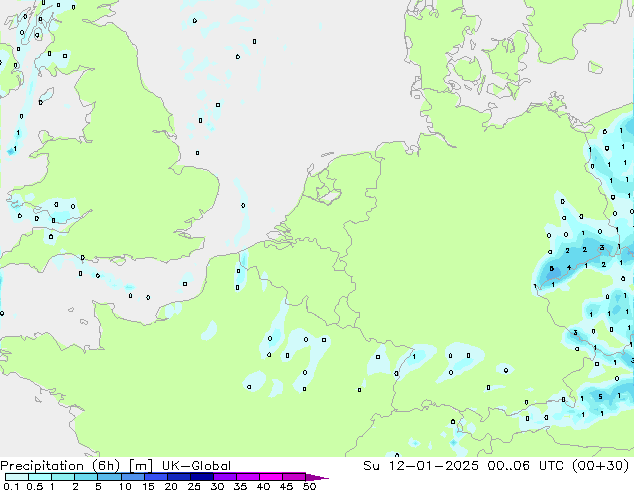Pick the legend color between 1 and 2
The image size is (634, 490).
[x=63, y=477]
